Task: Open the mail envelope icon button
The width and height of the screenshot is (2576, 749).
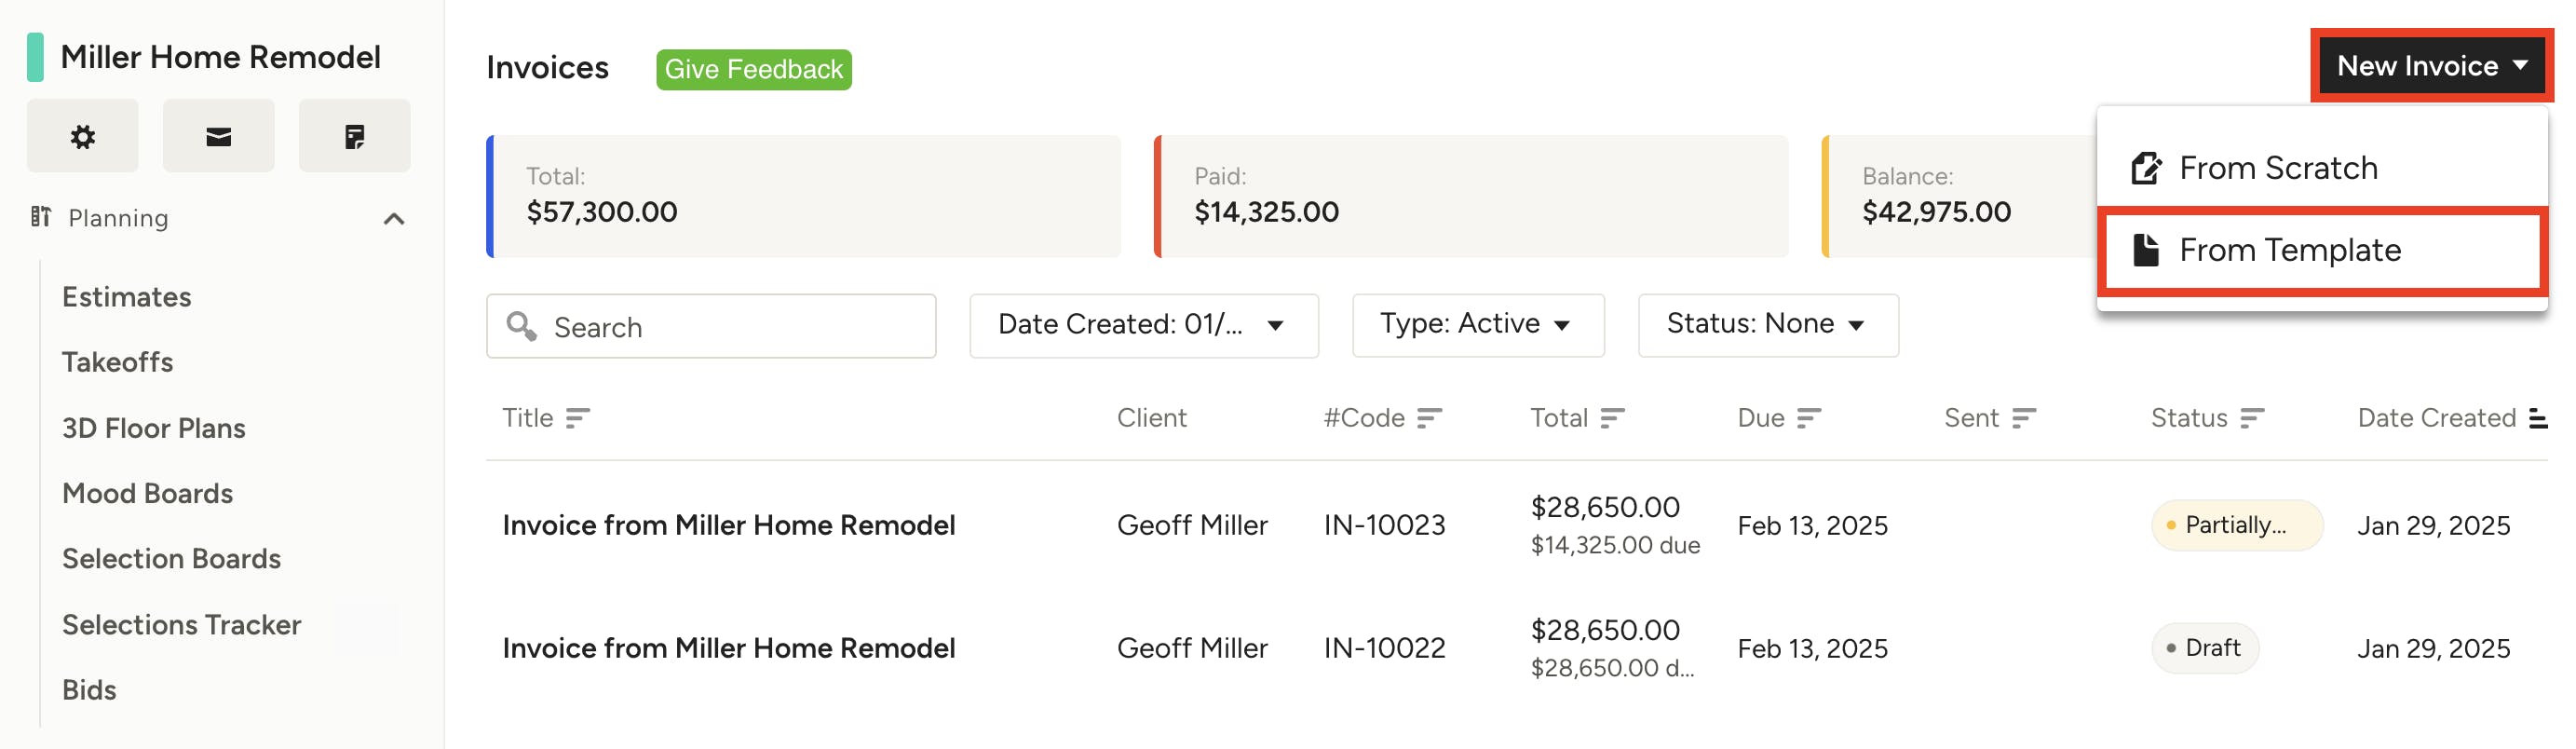Action: click(x=218, y=136)
